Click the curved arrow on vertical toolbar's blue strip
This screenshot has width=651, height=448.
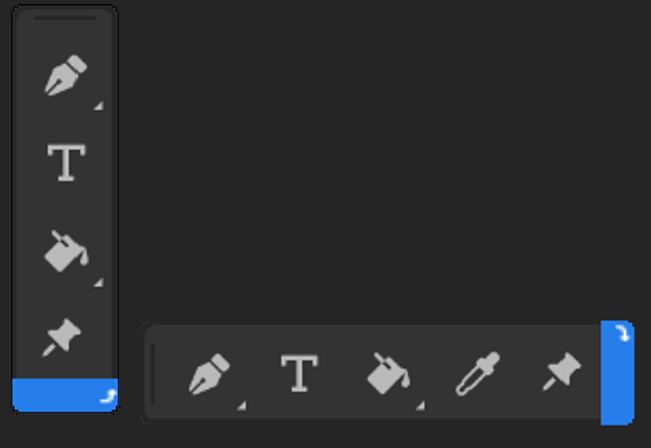coord(109,396)
